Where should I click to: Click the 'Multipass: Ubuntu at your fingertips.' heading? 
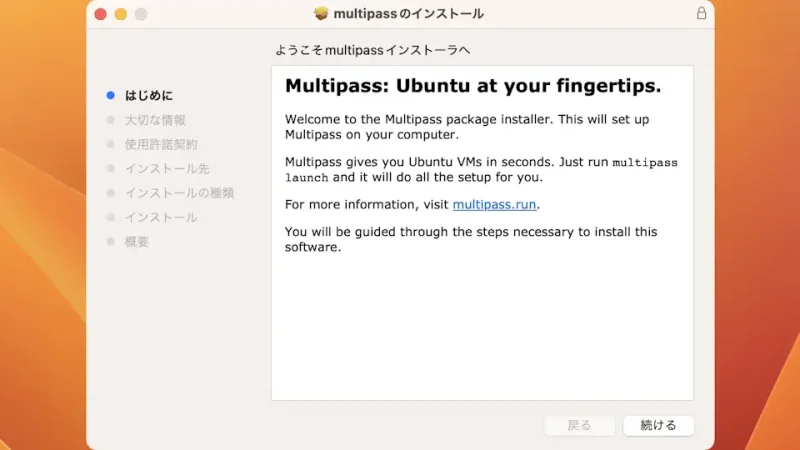point(473,86)
